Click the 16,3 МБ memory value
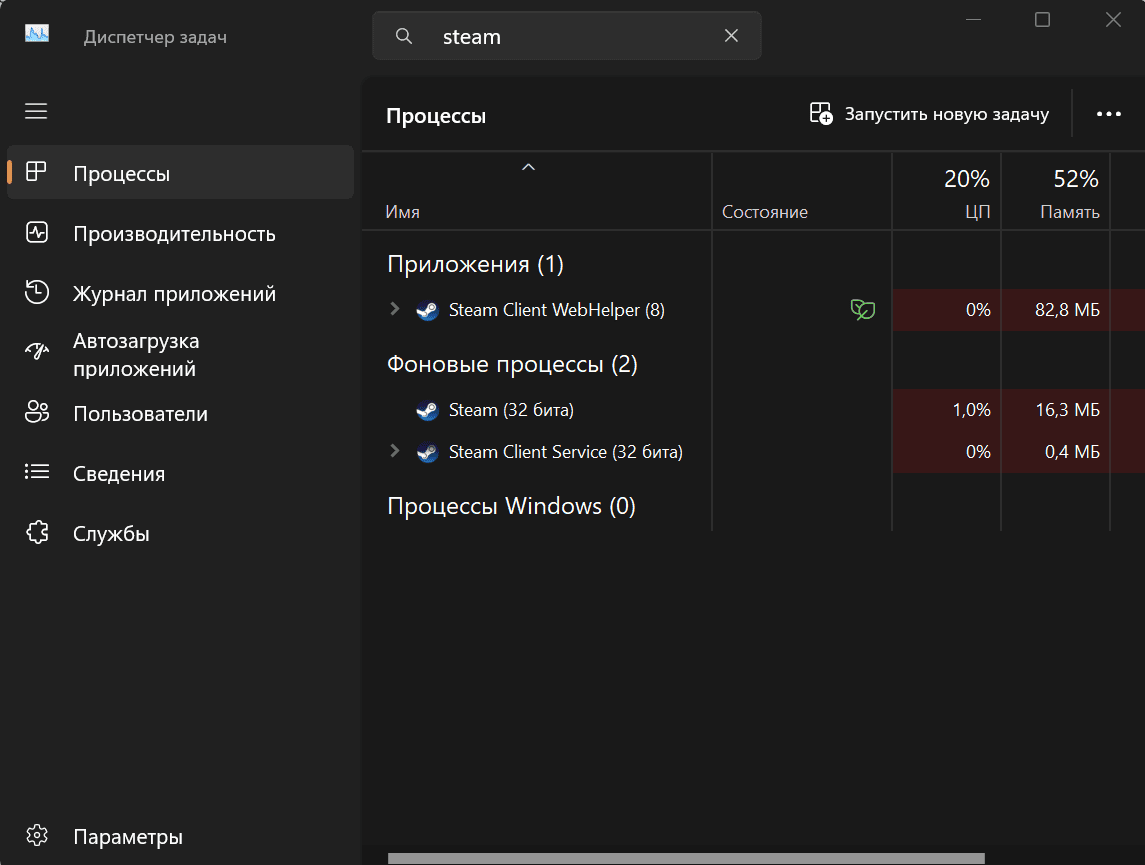Viewport: 1145px width, 865px height. 1068,410
